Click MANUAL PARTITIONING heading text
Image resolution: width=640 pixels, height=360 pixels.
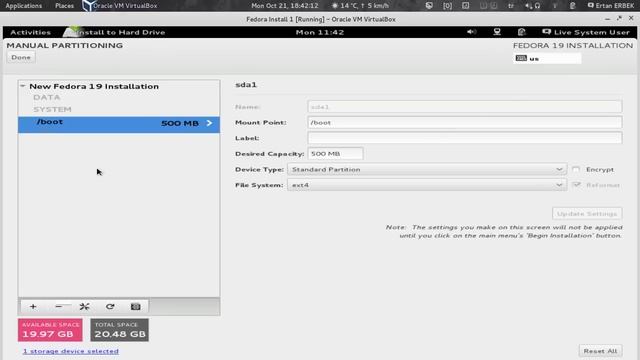click(64, 45)
